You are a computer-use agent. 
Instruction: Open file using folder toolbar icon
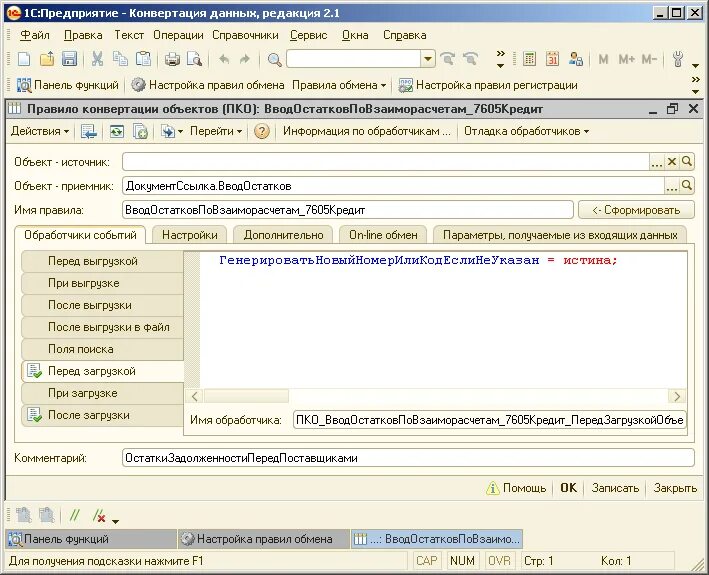[47, 59]
